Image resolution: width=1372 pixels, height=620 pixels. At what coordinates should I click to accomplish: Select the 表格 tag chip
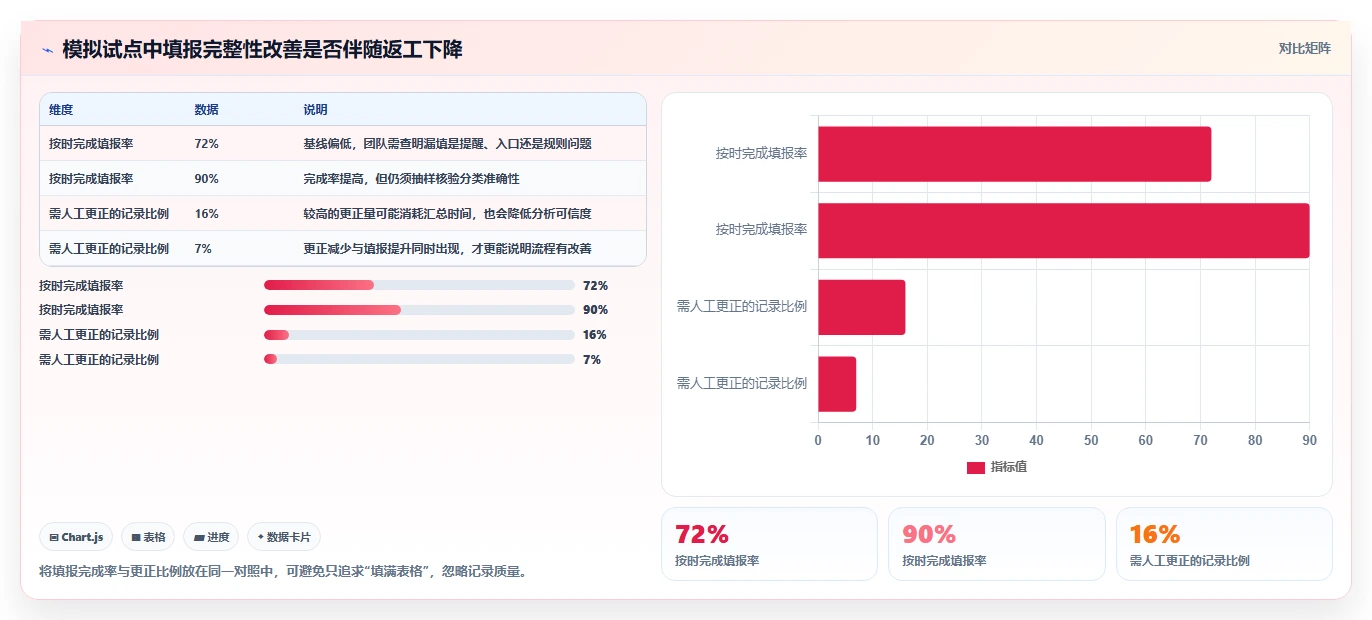coord(148,537)
